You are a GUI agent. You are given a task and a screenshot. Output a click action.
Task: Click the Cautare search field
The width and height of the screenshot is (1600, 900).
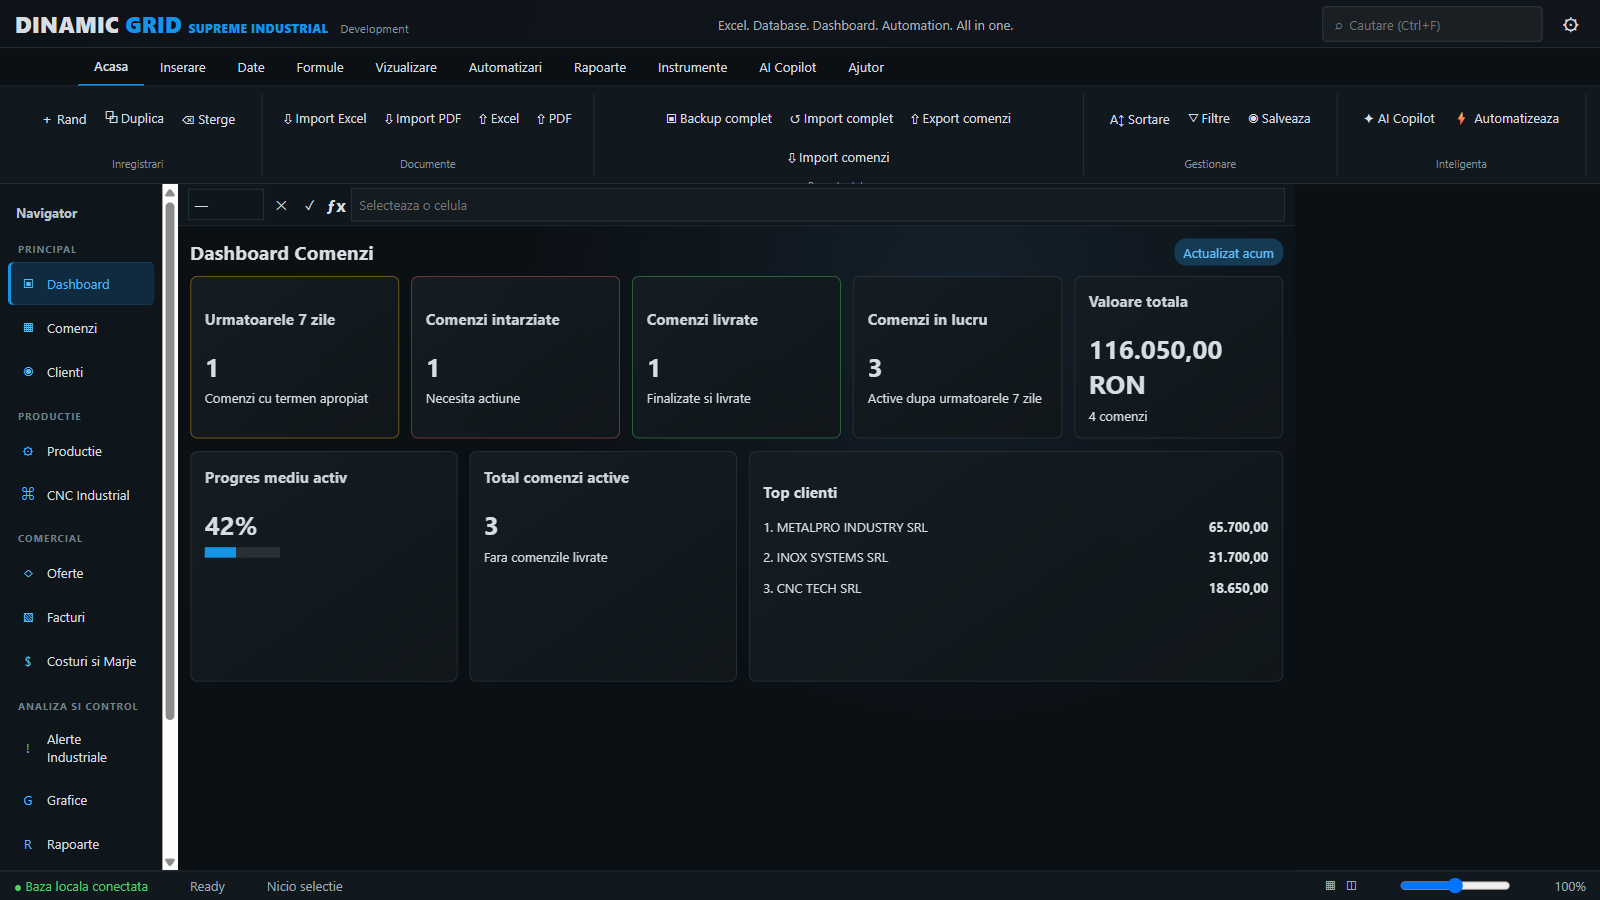[x=1432, y=25]
